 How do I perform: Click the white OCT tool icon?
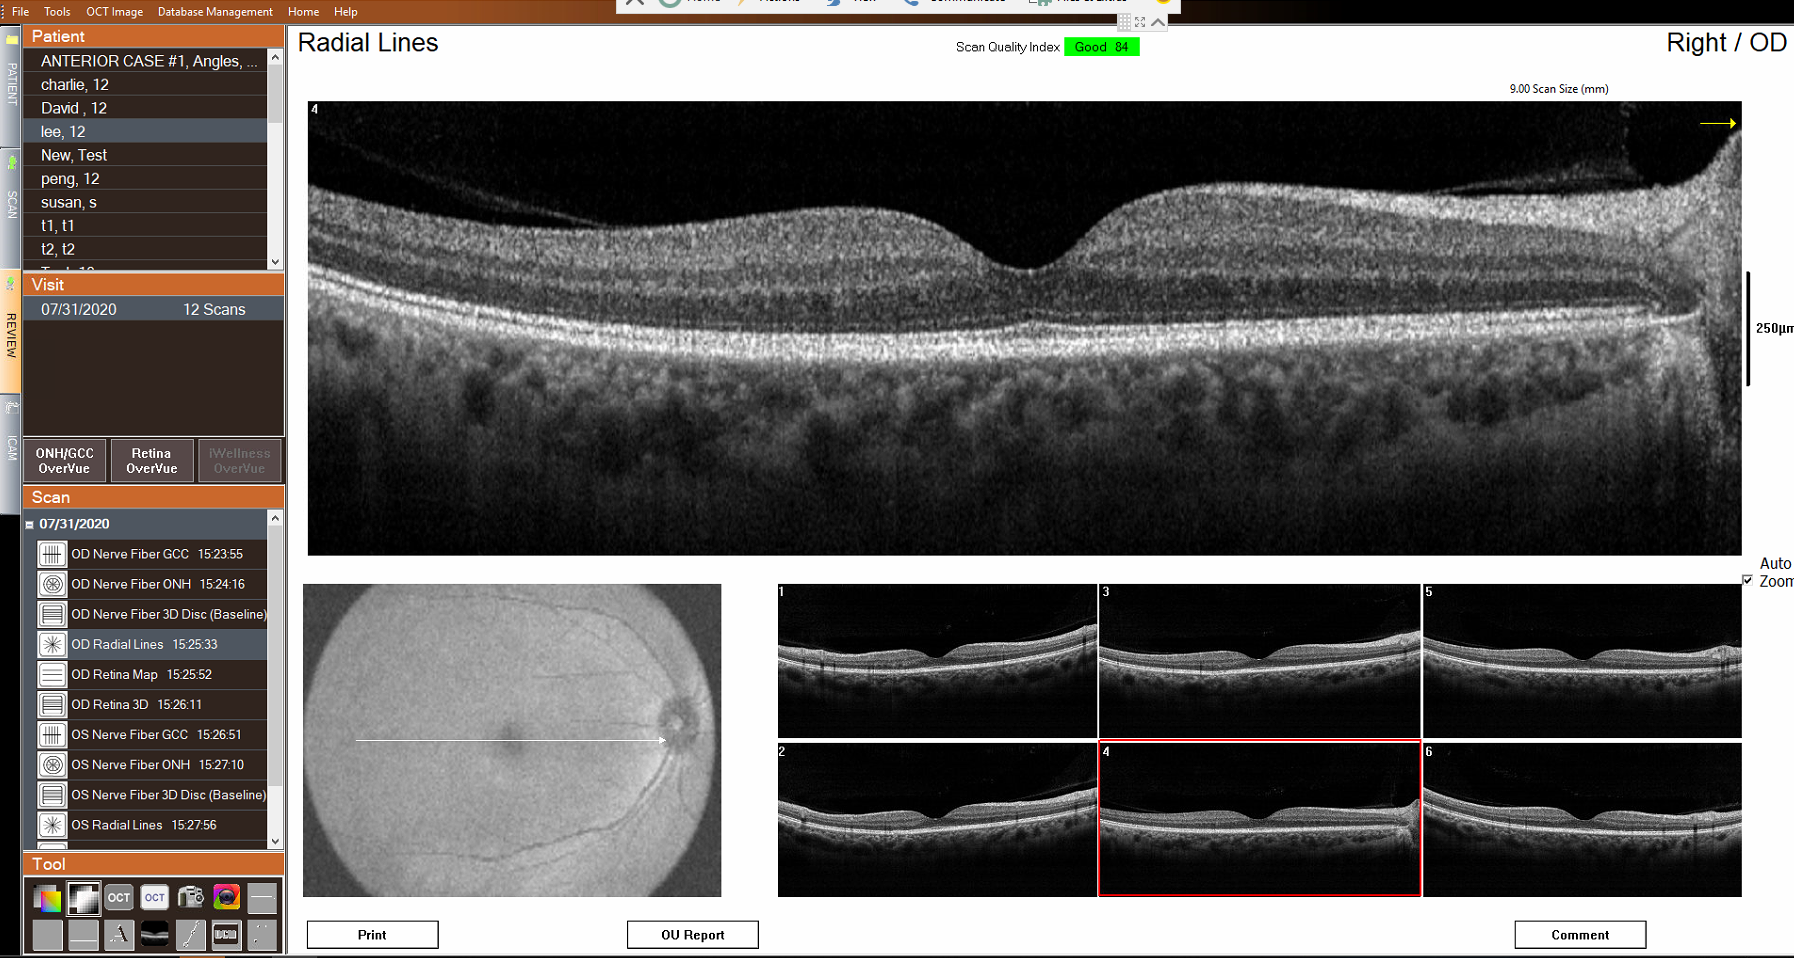pos(154,898)
